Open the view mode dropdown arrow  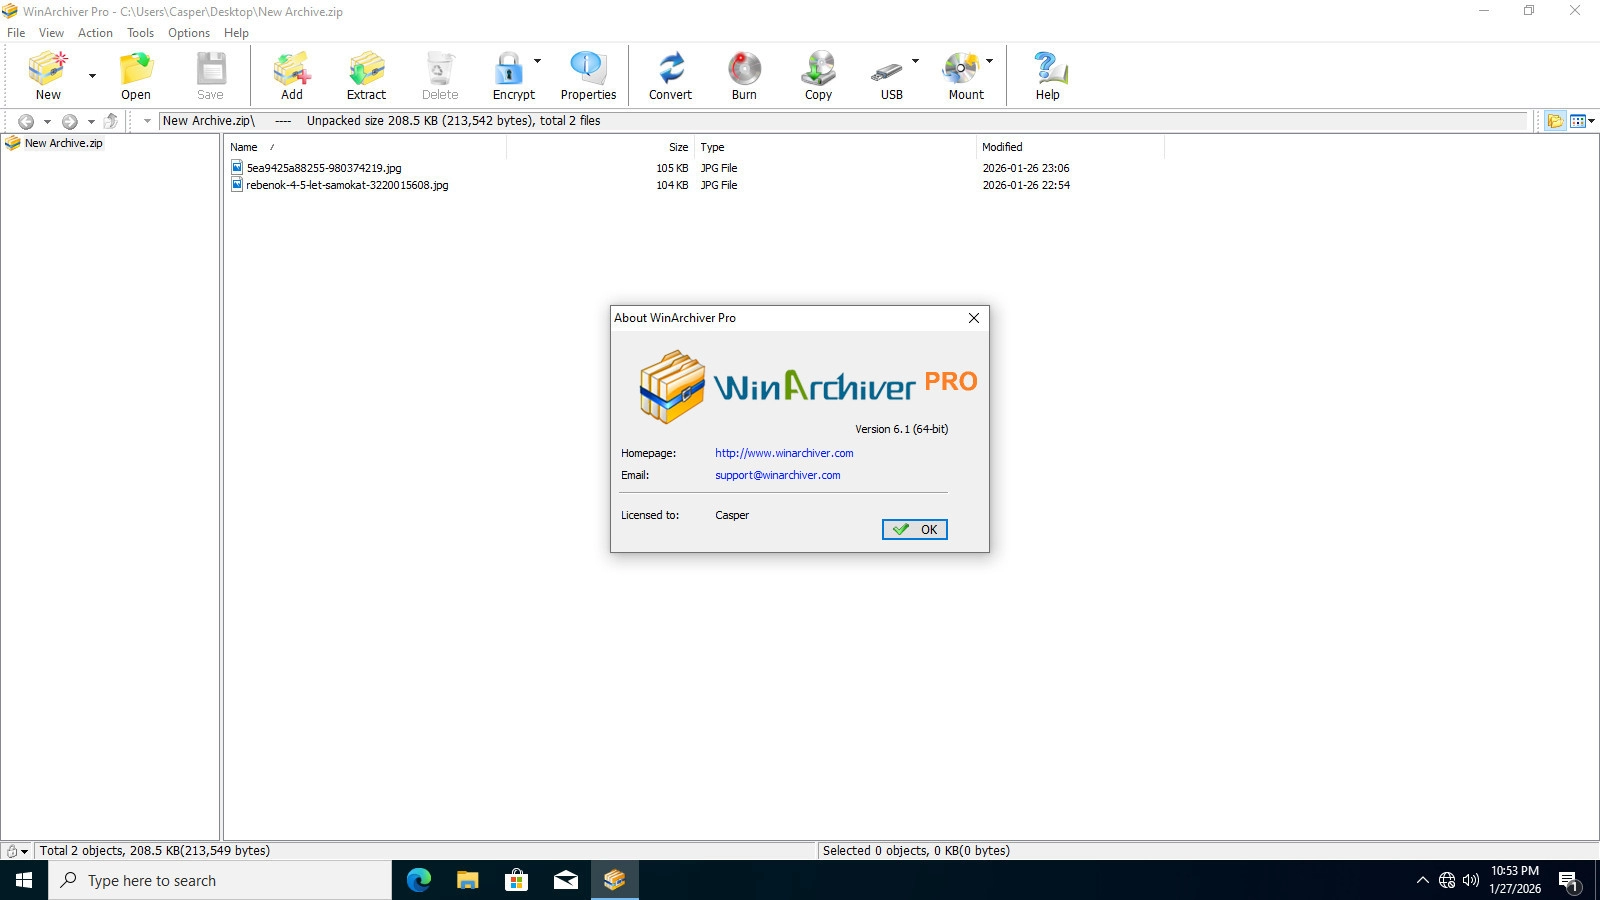1591,121
